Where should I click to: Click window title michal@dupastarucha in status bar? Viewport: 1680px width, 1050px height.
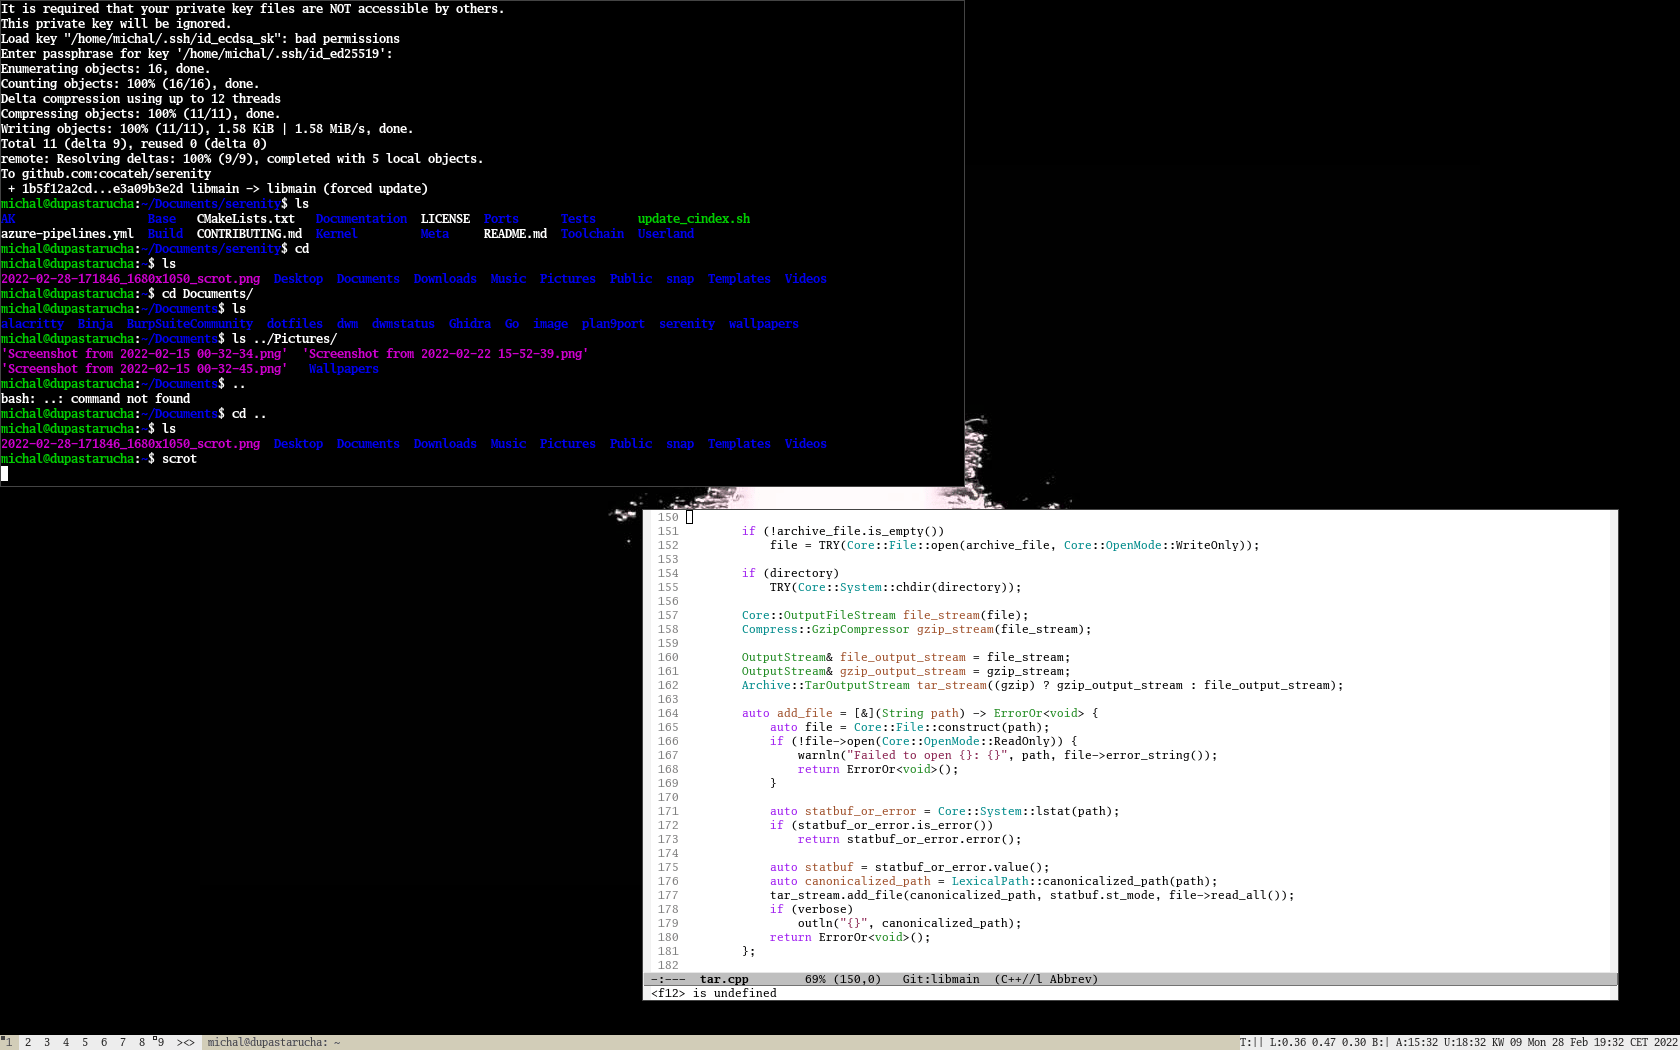point(273,1042)
